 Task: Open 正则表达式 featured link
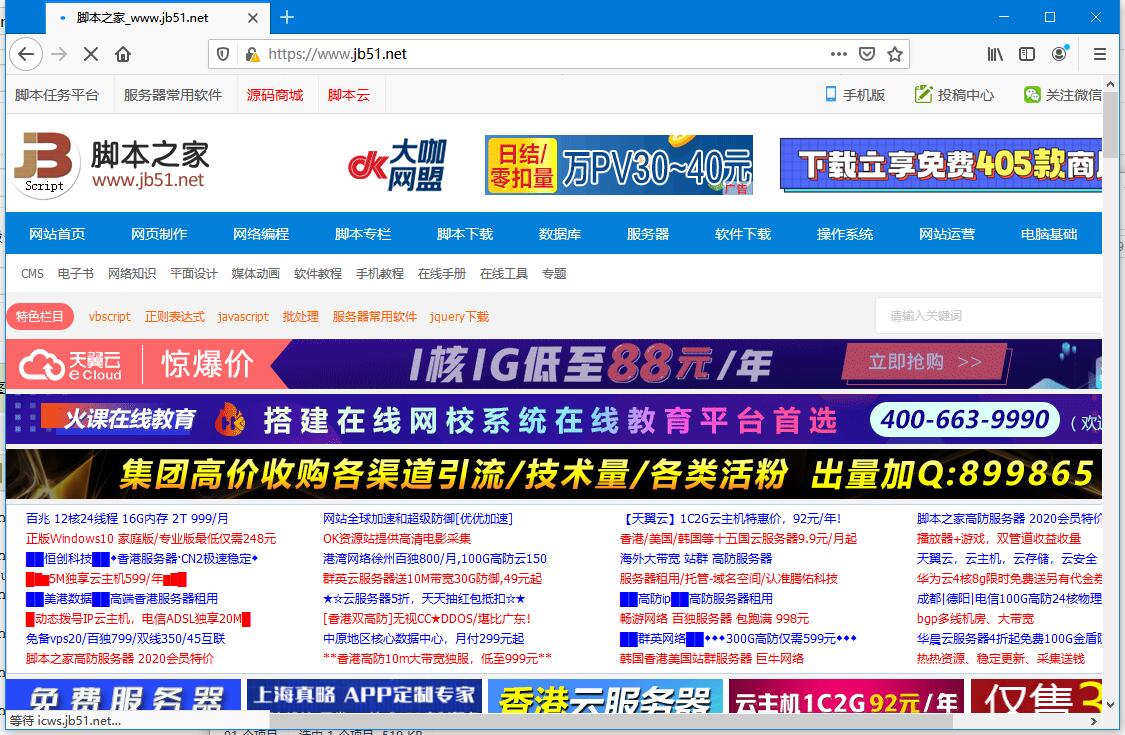[x=174, y=317]
